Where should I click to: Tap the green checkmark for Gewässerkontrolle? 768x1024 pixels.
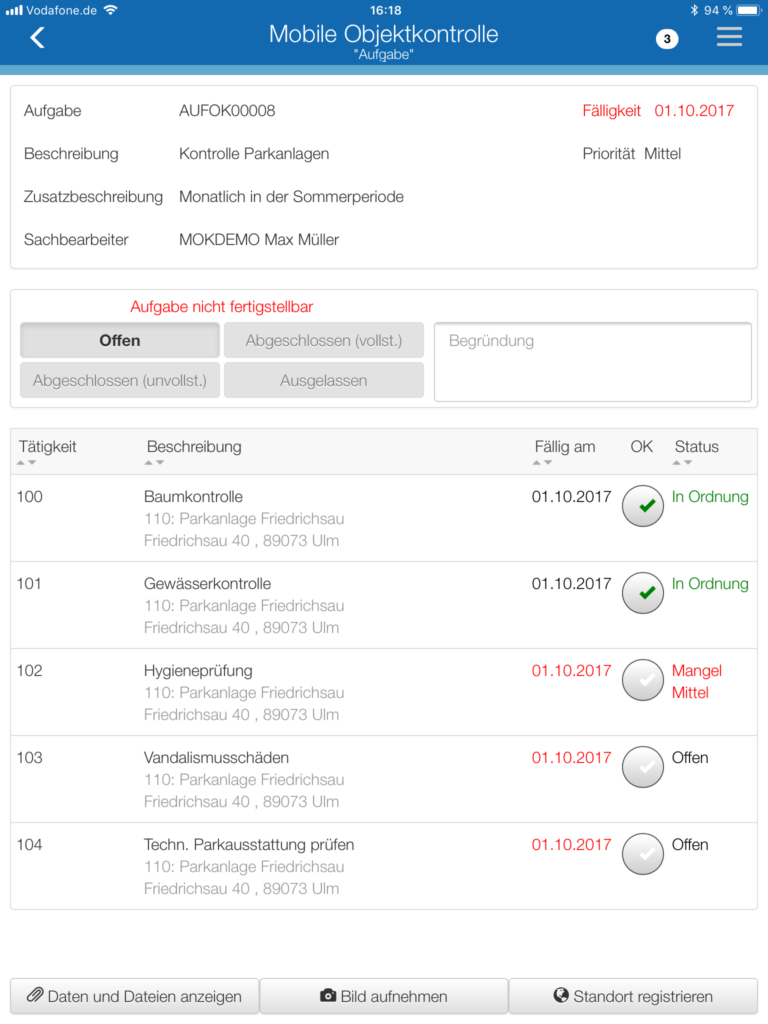click(643, 593)
